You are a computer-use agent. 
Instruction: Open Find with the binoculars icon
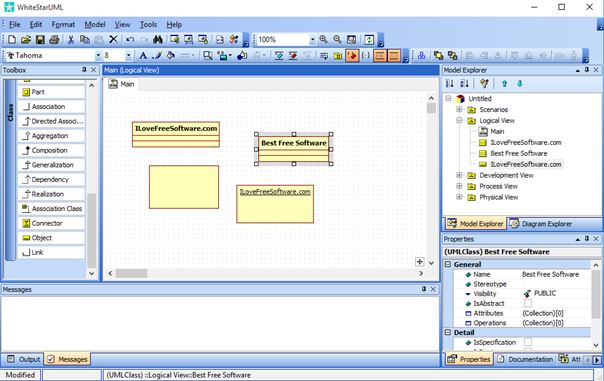[x=158, y=39]
